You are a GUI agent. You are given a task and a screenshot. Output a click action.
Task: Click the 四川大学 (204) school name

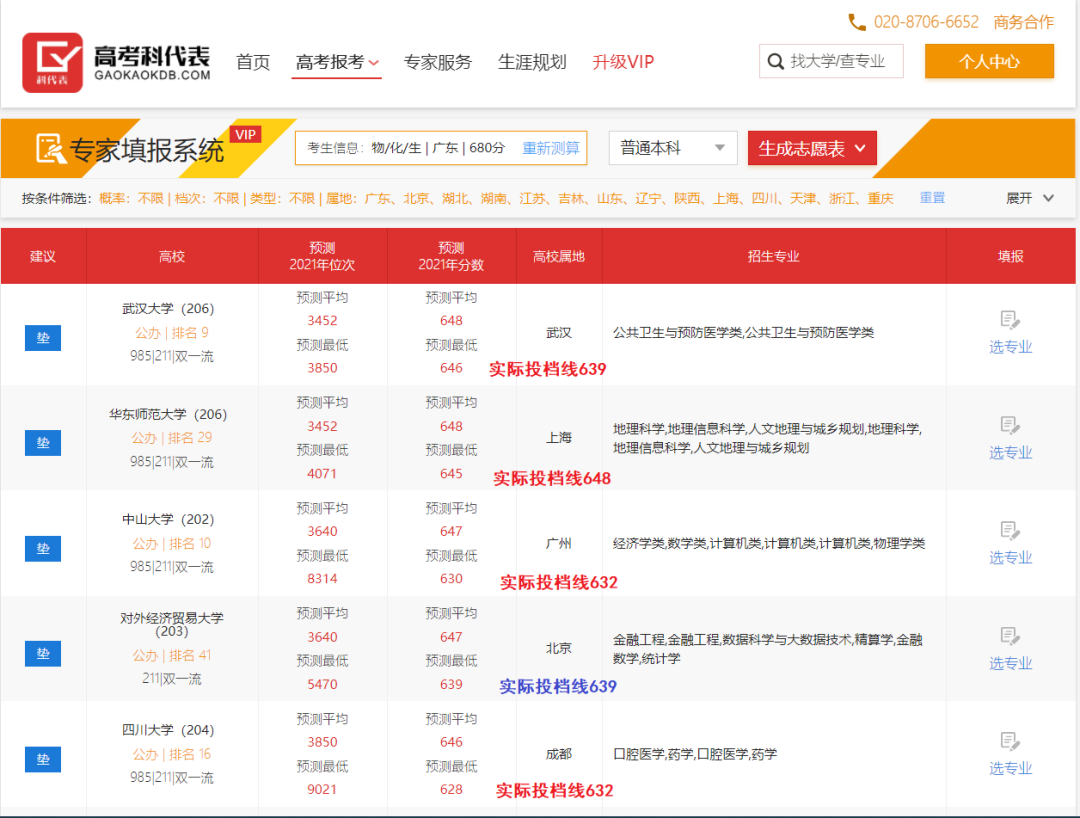(168, 730)
